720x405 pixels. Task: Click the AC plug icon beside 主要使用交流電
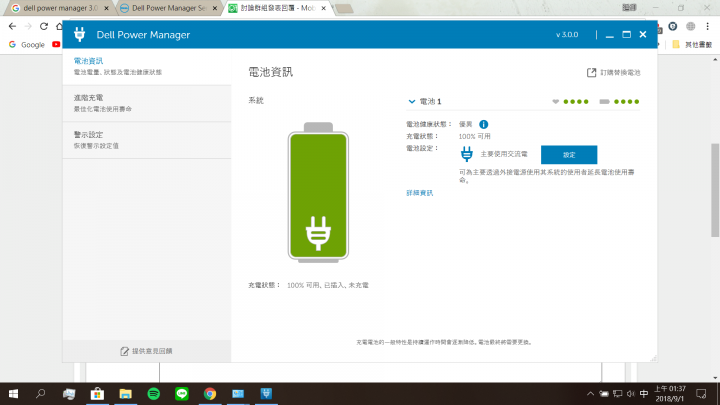(467, 154)
